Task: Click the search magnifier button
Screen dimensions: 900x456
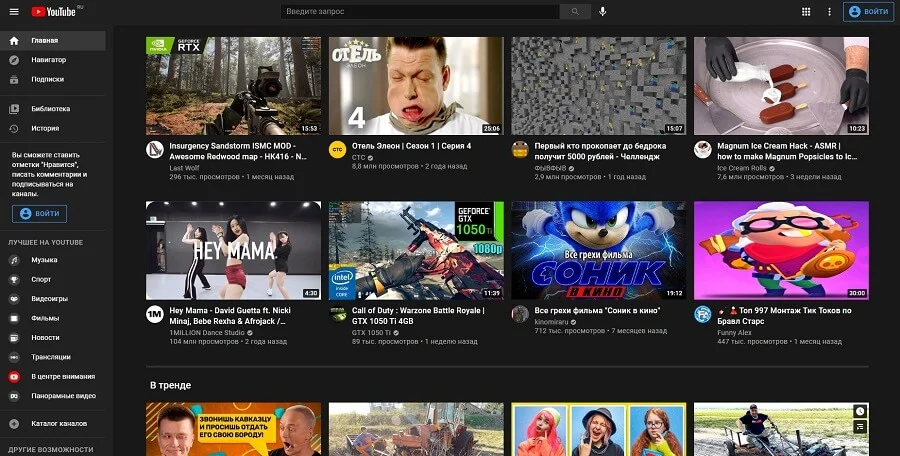Action: click(574, 11)
